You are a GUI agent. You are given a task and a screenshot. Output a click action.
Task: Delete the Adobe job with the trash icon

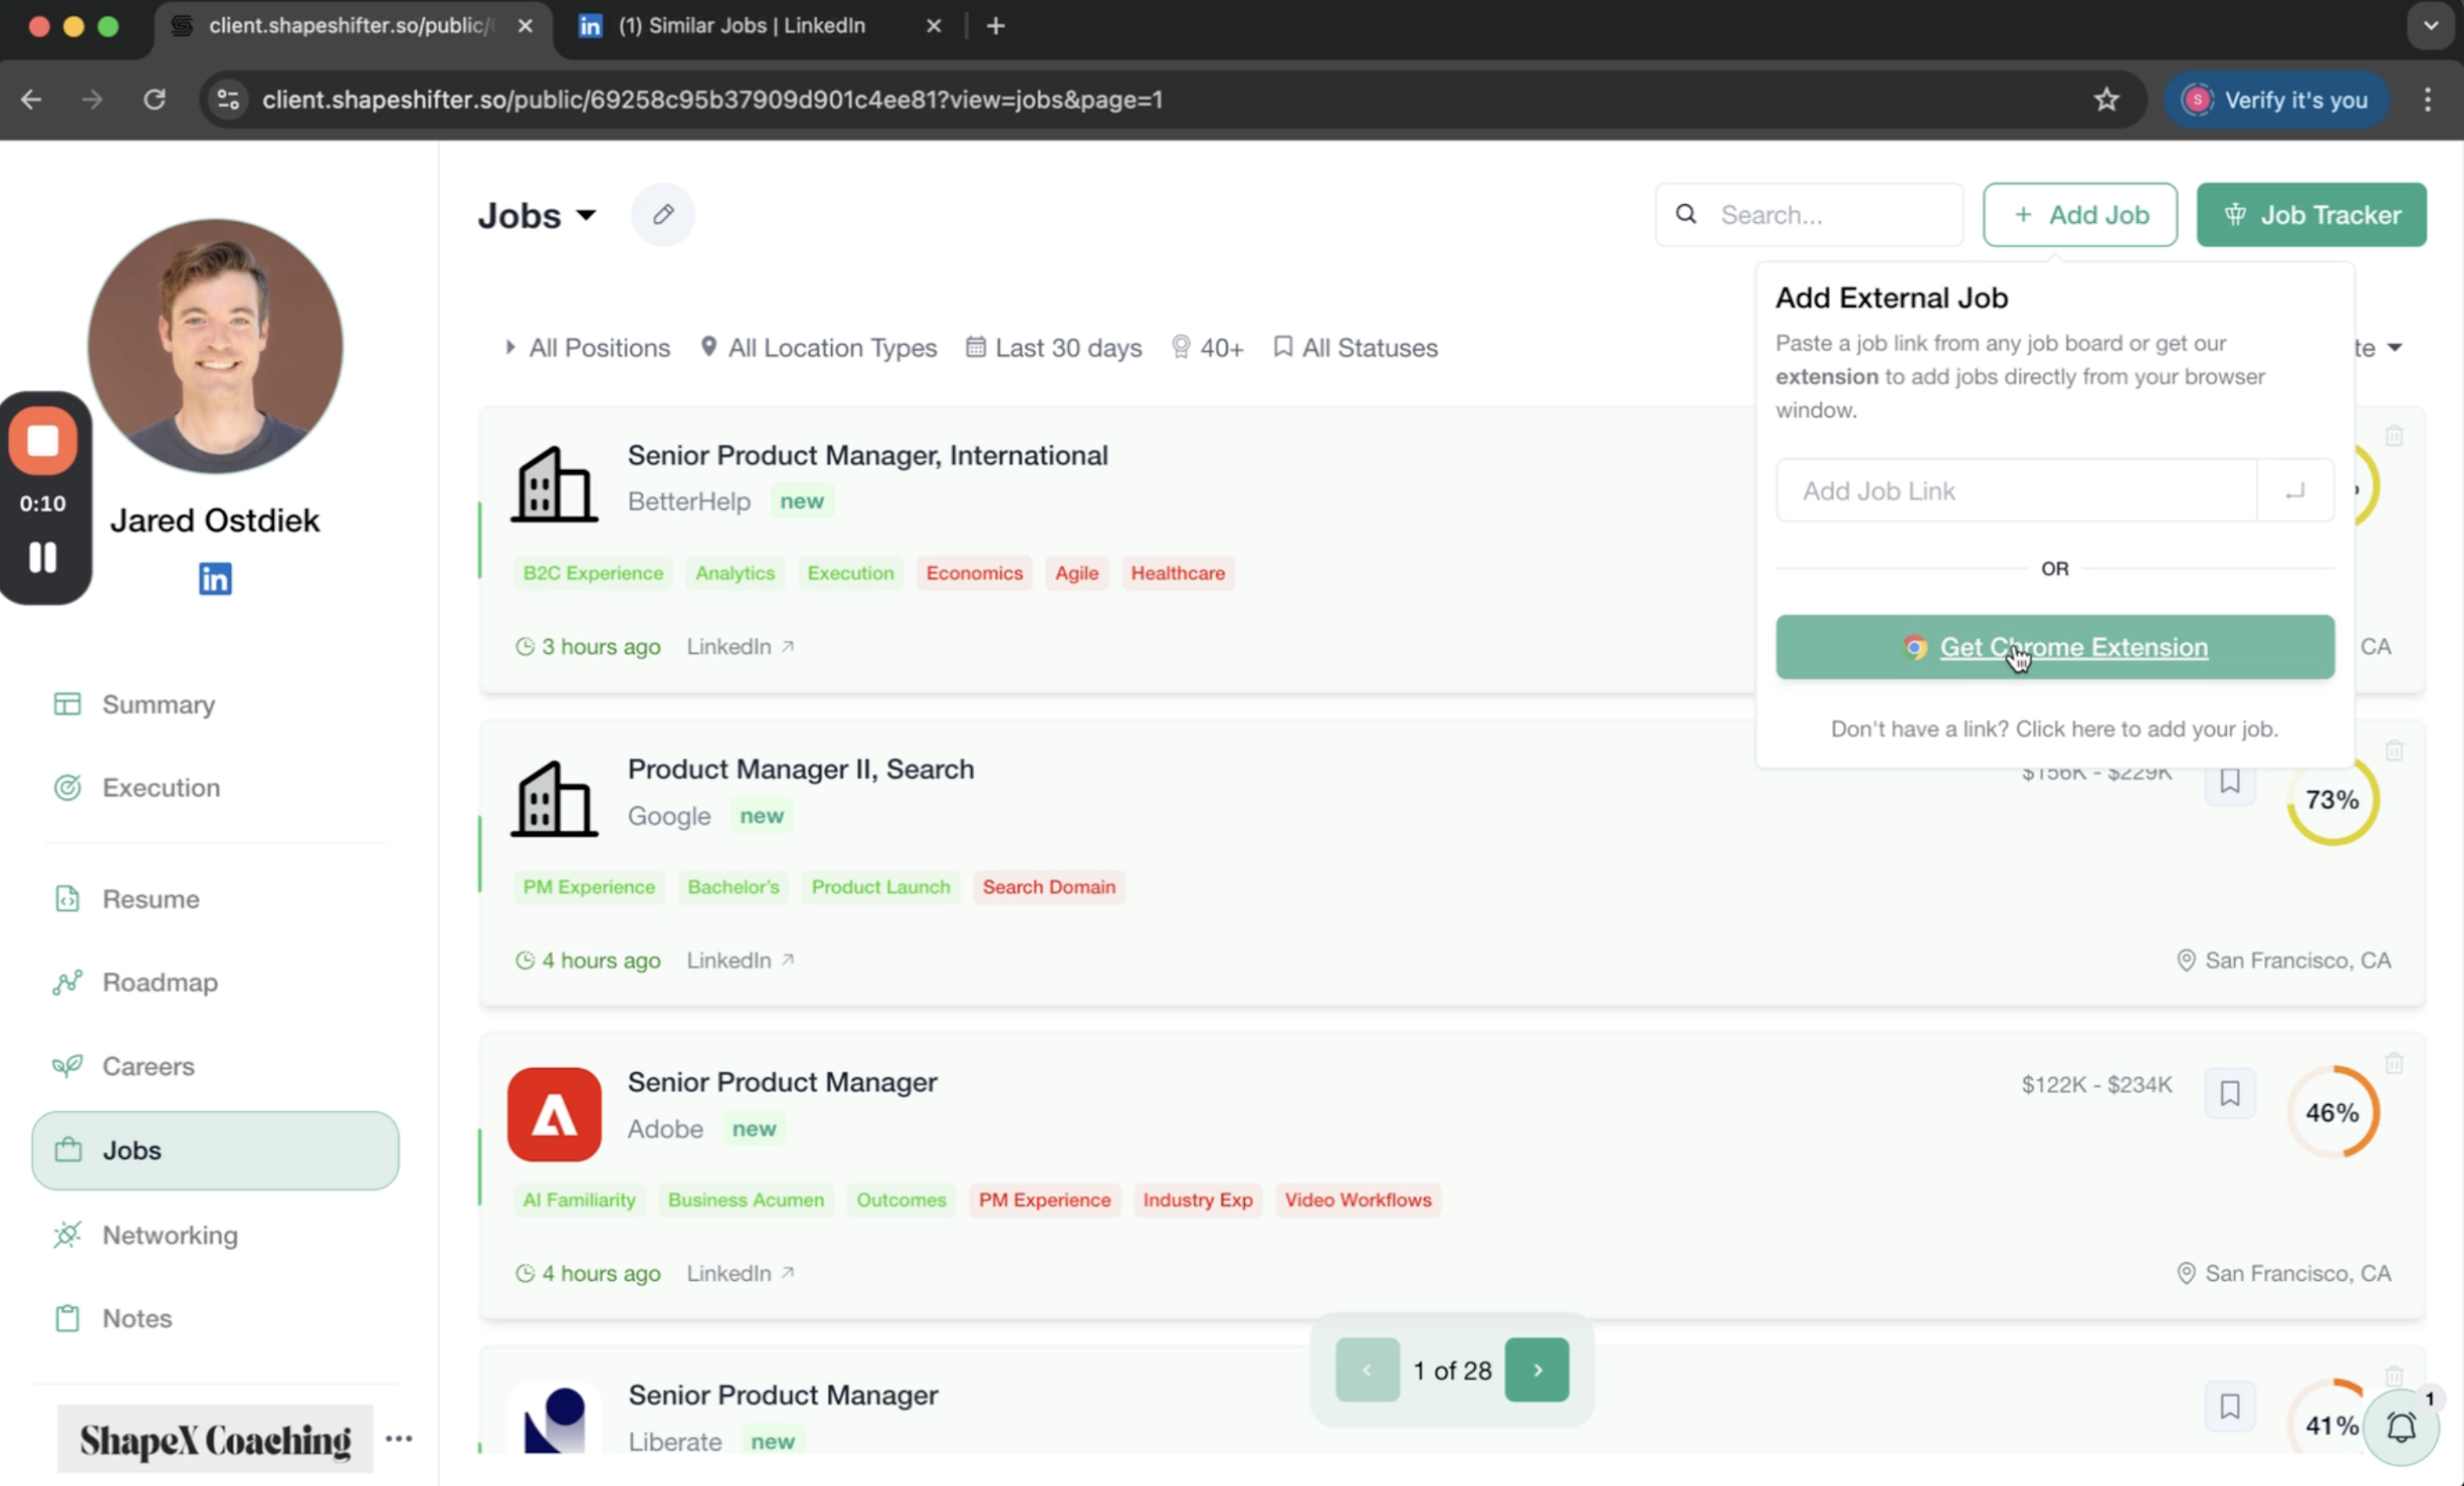(x=2393, y=1063)
